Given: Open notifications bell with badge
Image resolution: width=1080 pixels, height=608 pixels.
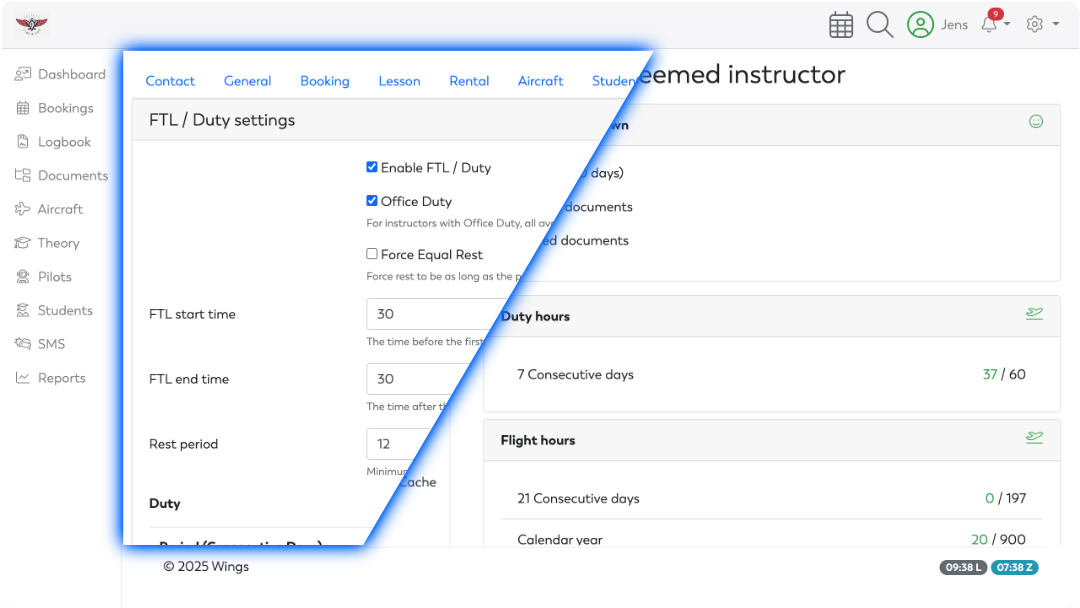Looking at the screenshot, I should click(x=990, y=25).
